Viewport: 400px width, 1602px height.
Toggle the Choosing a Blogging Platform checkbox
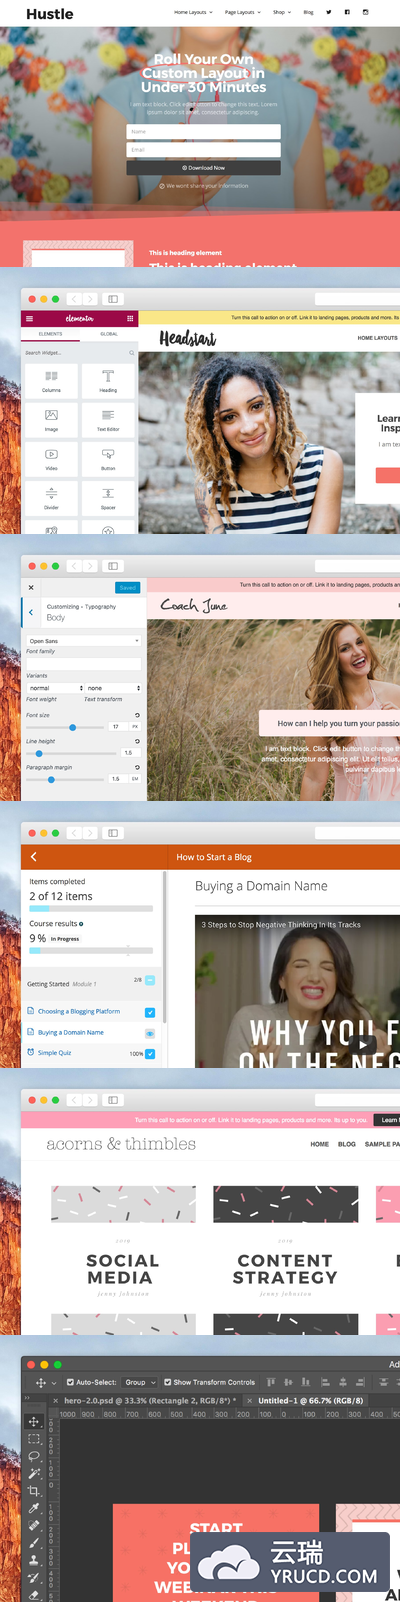(150, 1012)
